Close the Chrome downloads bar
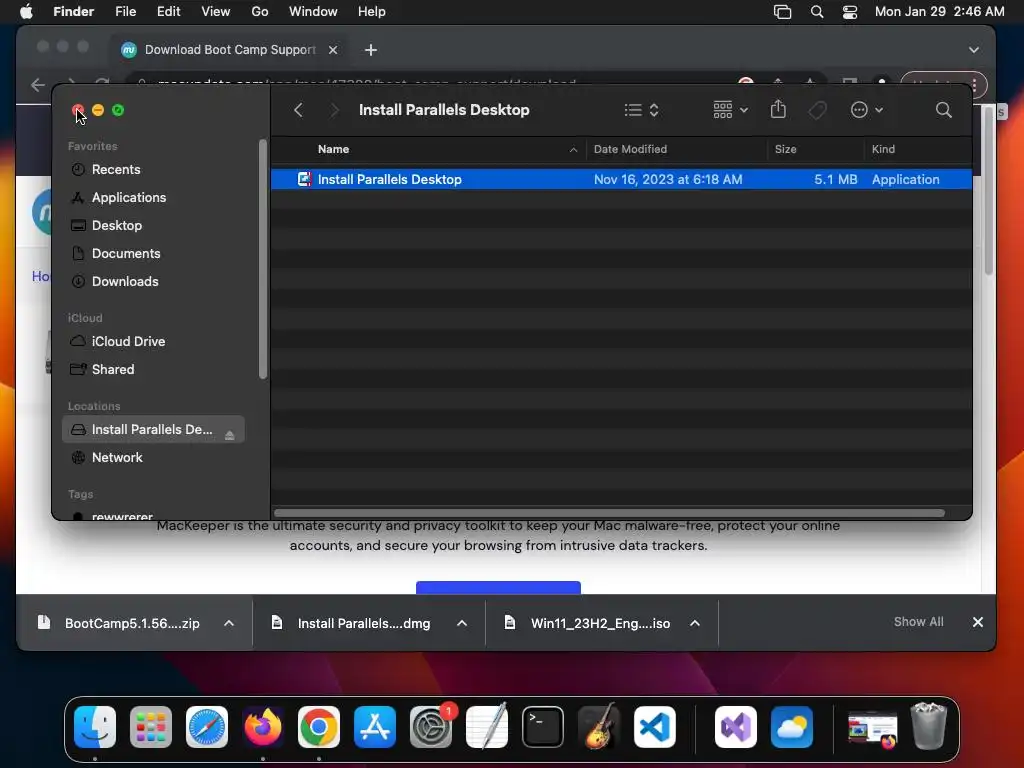Screen dimensions: 1024x768 pyautogui.click(x=978, y=622)
